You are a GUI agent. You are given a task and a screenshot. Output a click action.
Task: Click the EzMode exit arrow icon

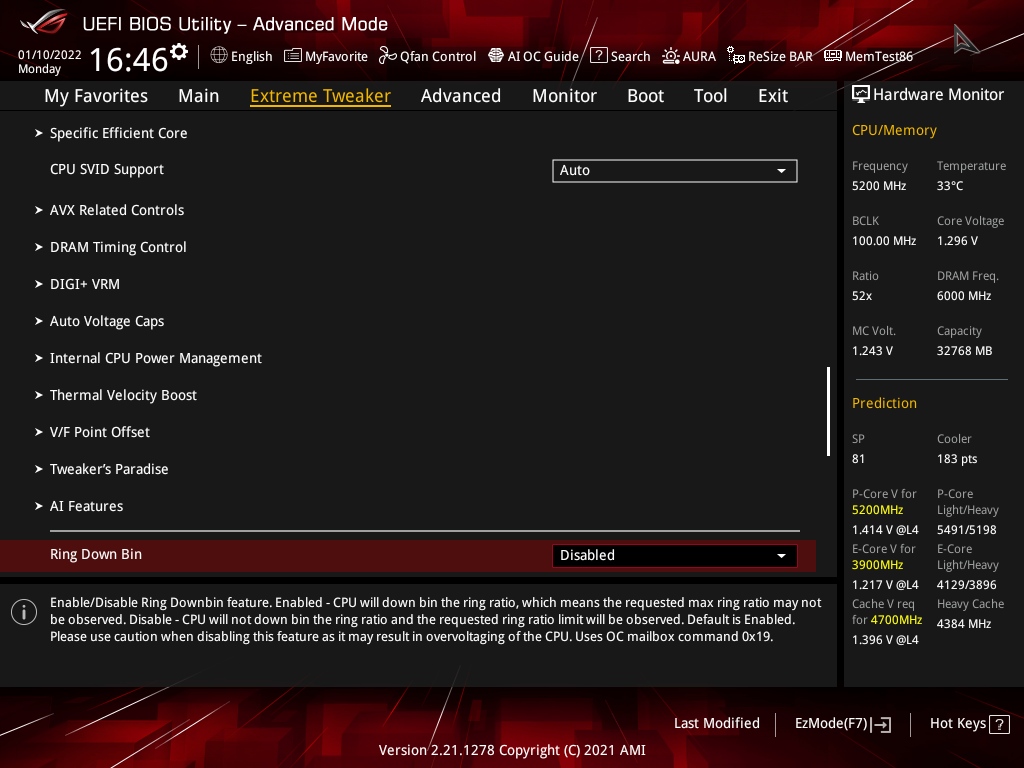881,724
